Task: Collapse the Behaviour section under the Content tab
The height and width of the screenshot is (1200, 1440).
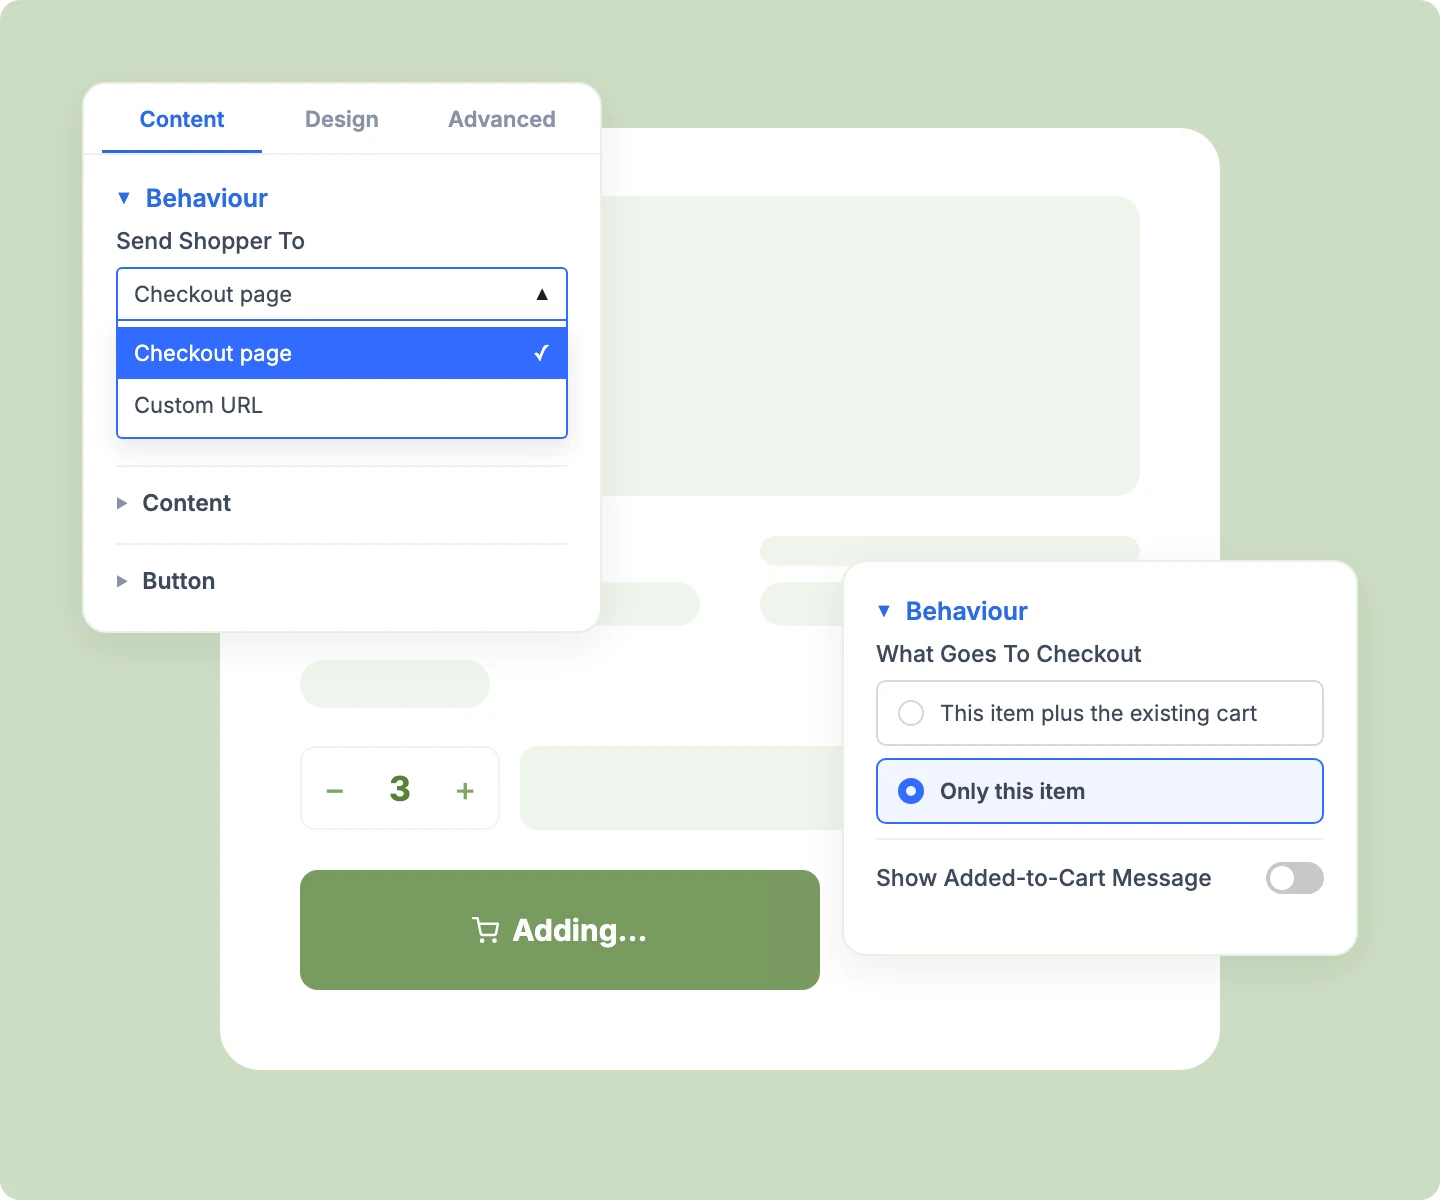Action: pyautogui.click(x=193, y=198)
